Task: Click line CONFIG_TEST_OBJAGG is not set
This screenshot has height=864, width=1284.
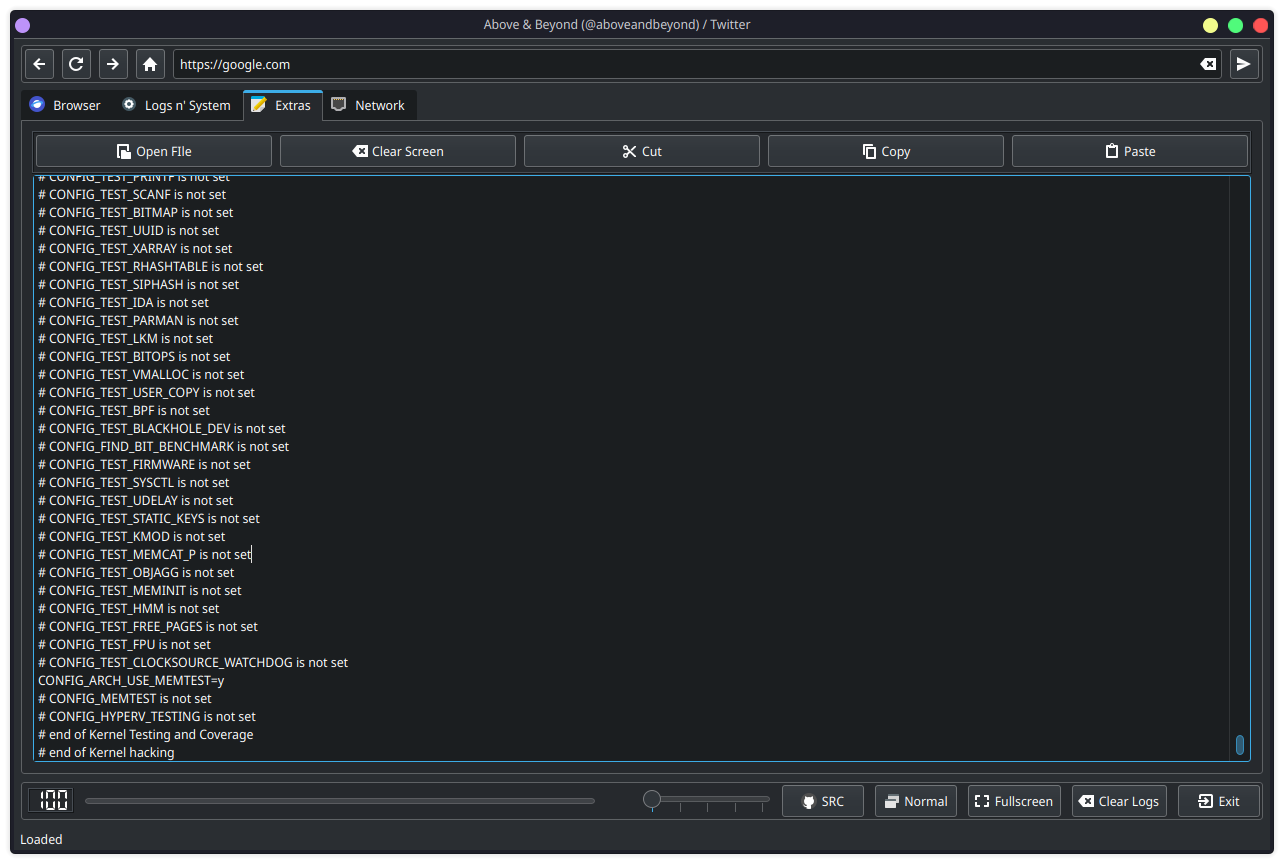Action: pos(136,572)
